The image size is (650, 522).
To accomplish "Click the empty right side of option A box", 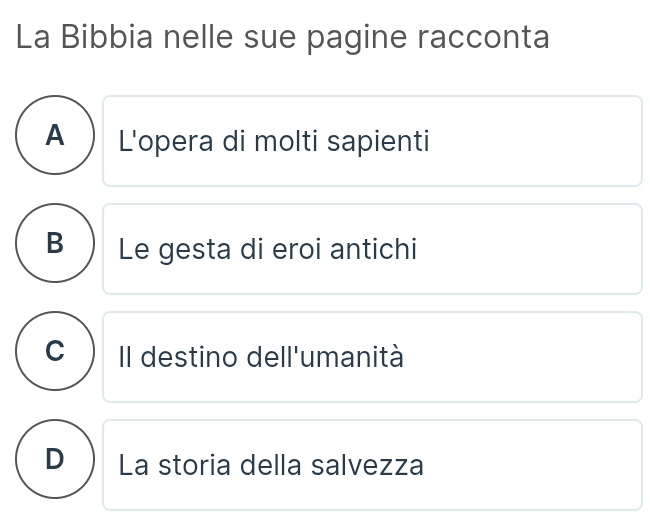I will (560, 141).
